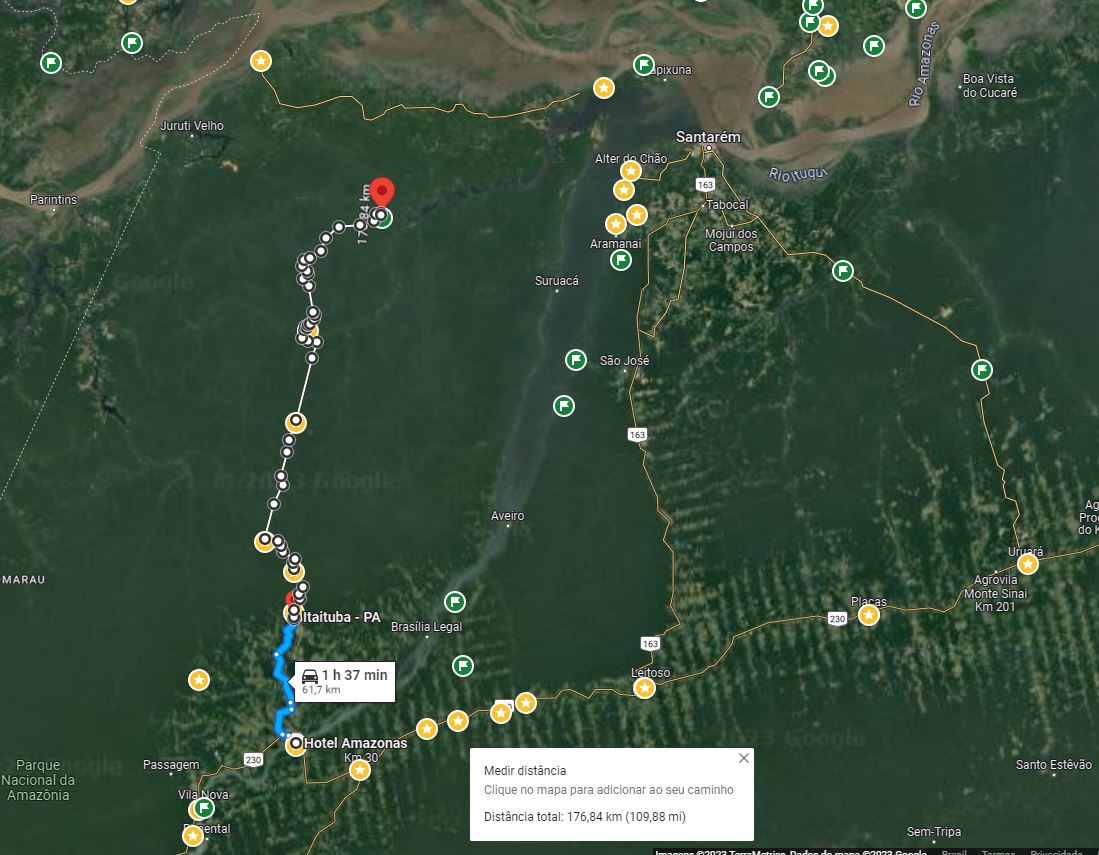The width and height of the screenshot is (1099, 855).
Task: Open the star marker at Leitoso
Action: coord(644,688)
